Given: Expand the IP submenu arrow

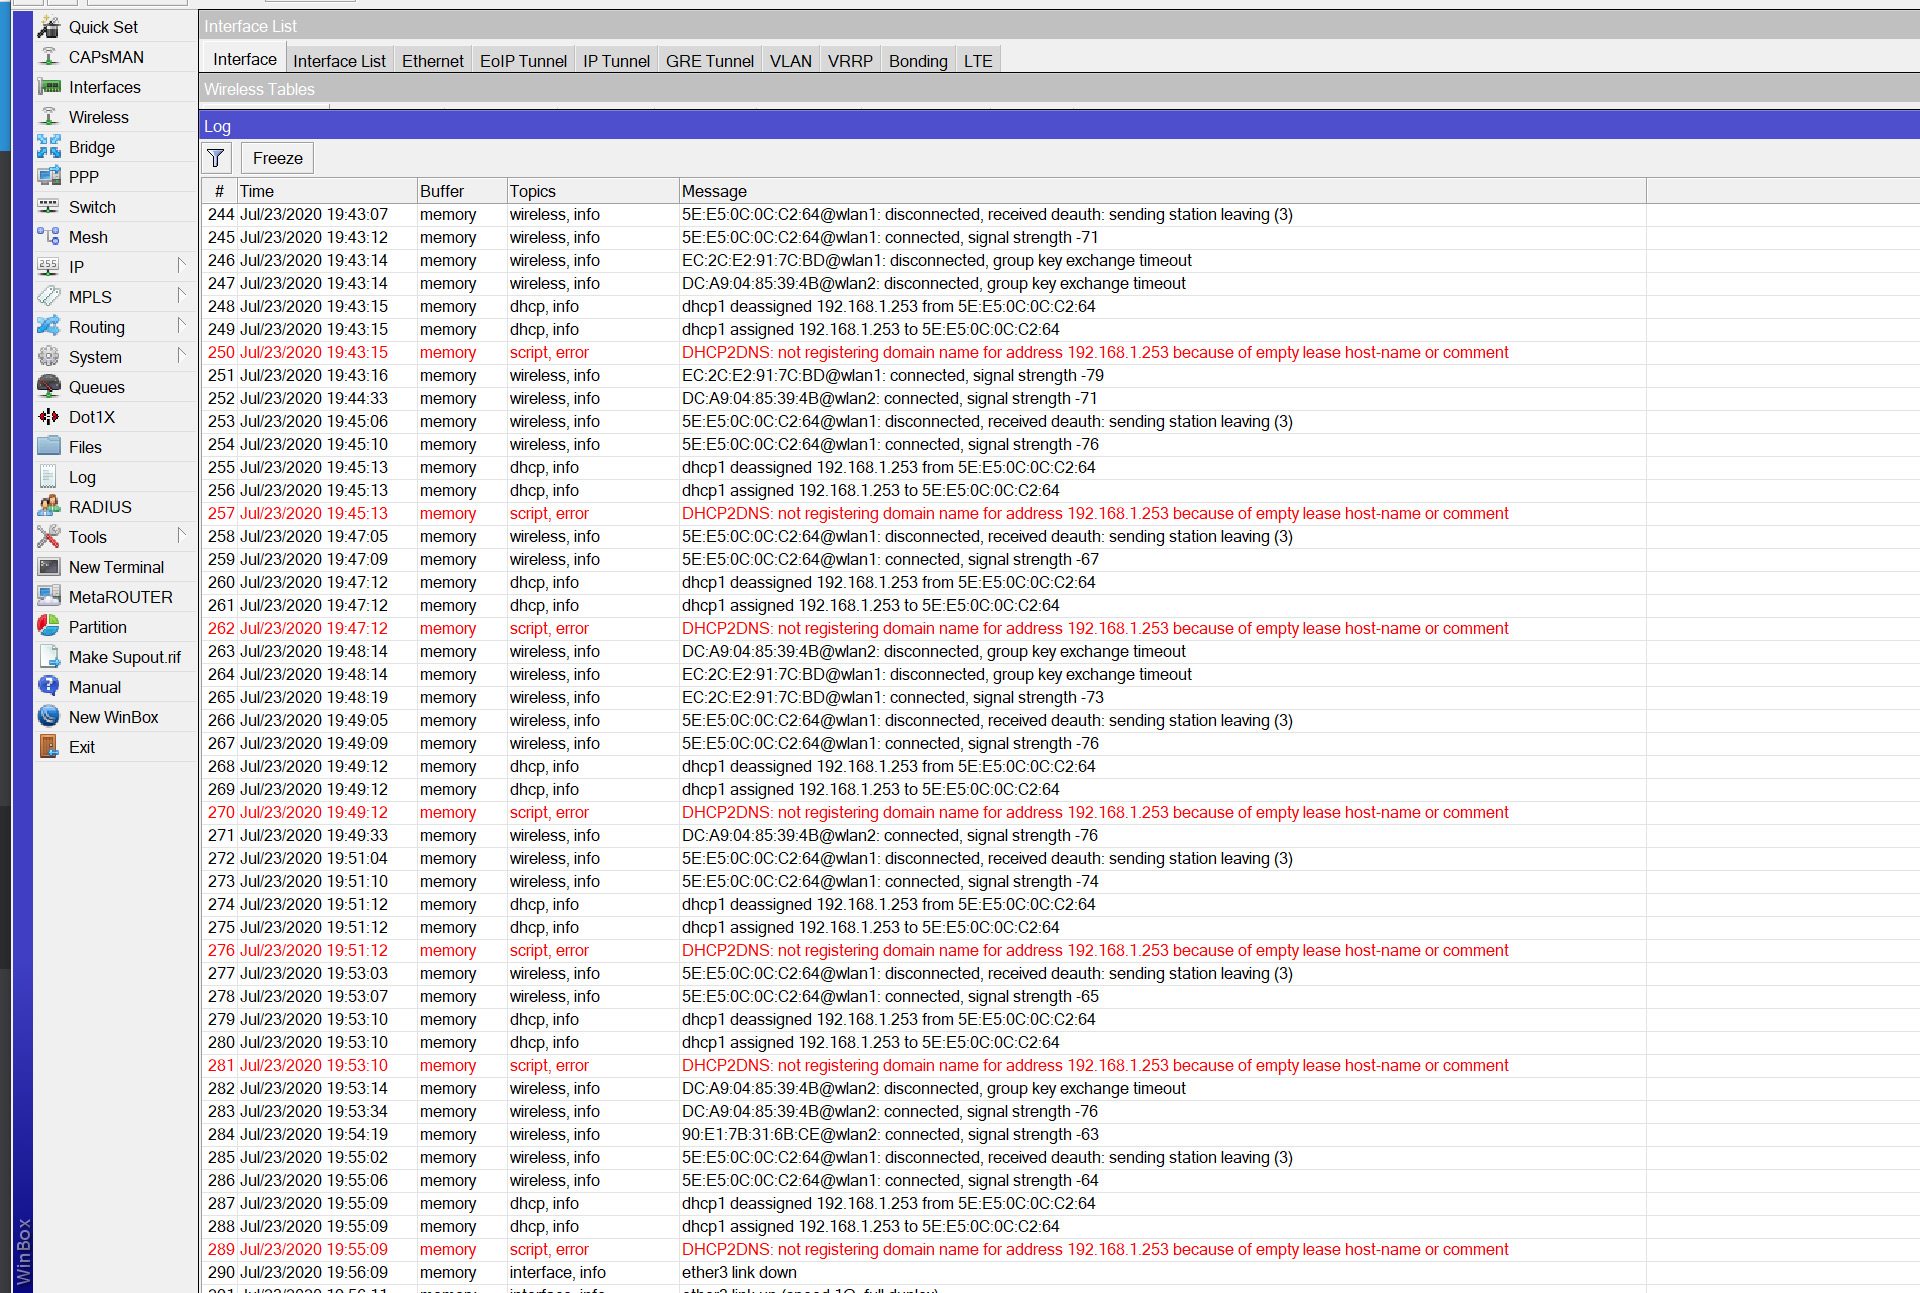Looking at the screenshot, I should tap(181, 266).
